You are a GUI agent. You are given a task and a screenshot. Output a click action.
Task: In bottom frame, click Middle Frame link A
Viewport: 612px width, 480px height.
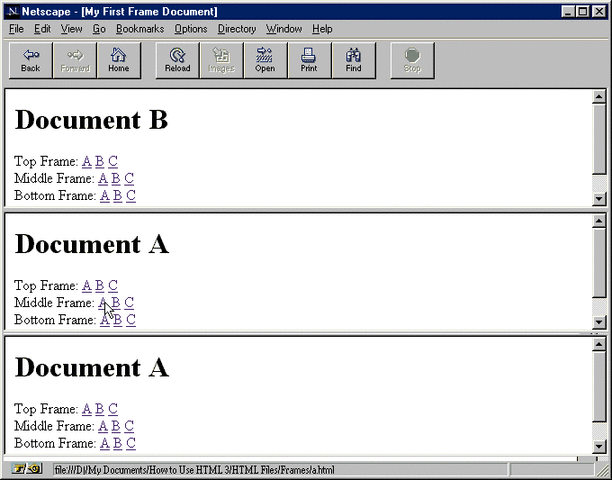click(103, 426)
